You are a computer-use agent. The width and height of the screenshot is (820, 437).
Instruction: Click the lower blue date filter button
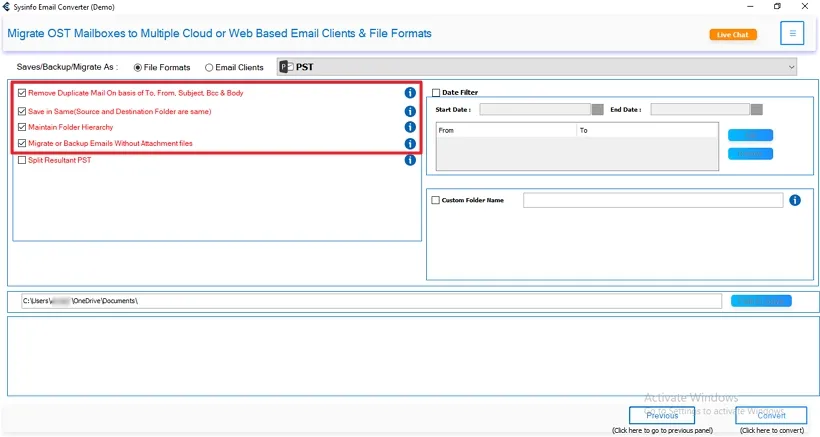(750, 154)
